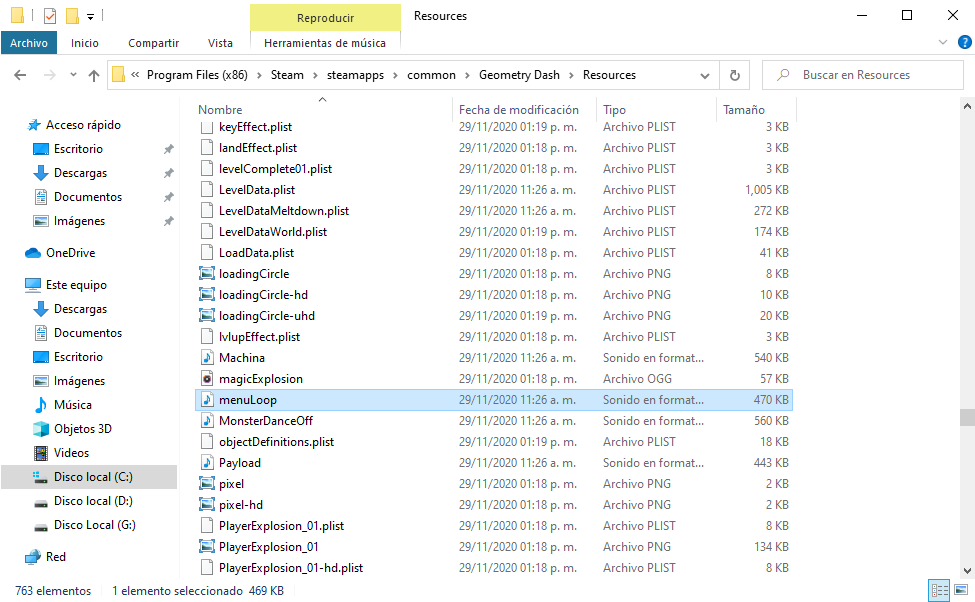Select the menuLoop audio file

(494, 400)
